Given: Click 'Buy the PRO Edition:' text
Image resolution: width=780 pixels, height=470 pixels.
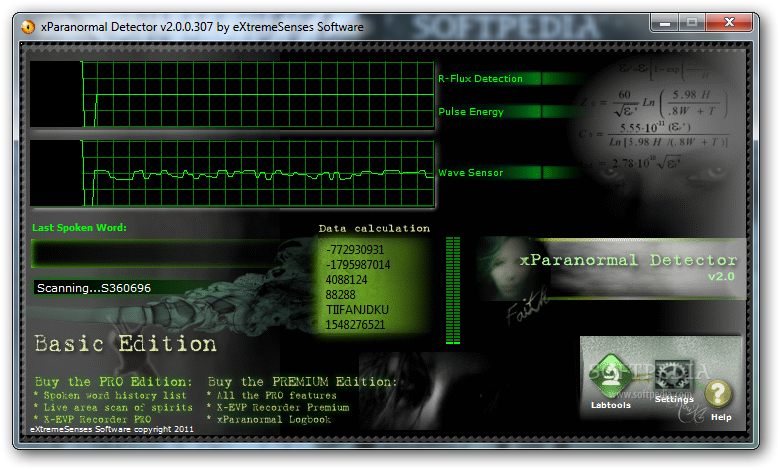Looking at the screenshot, I should point(113,382).
